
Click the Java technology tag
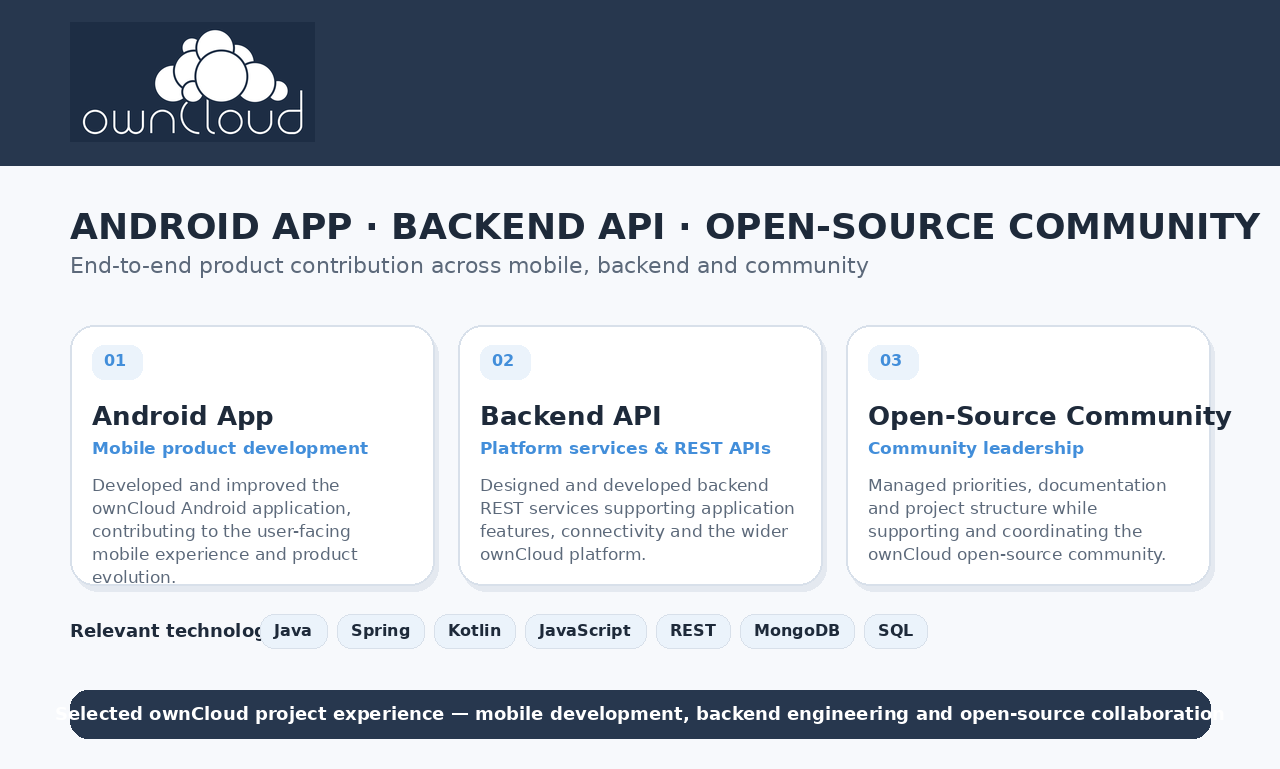tap(293, 631)
